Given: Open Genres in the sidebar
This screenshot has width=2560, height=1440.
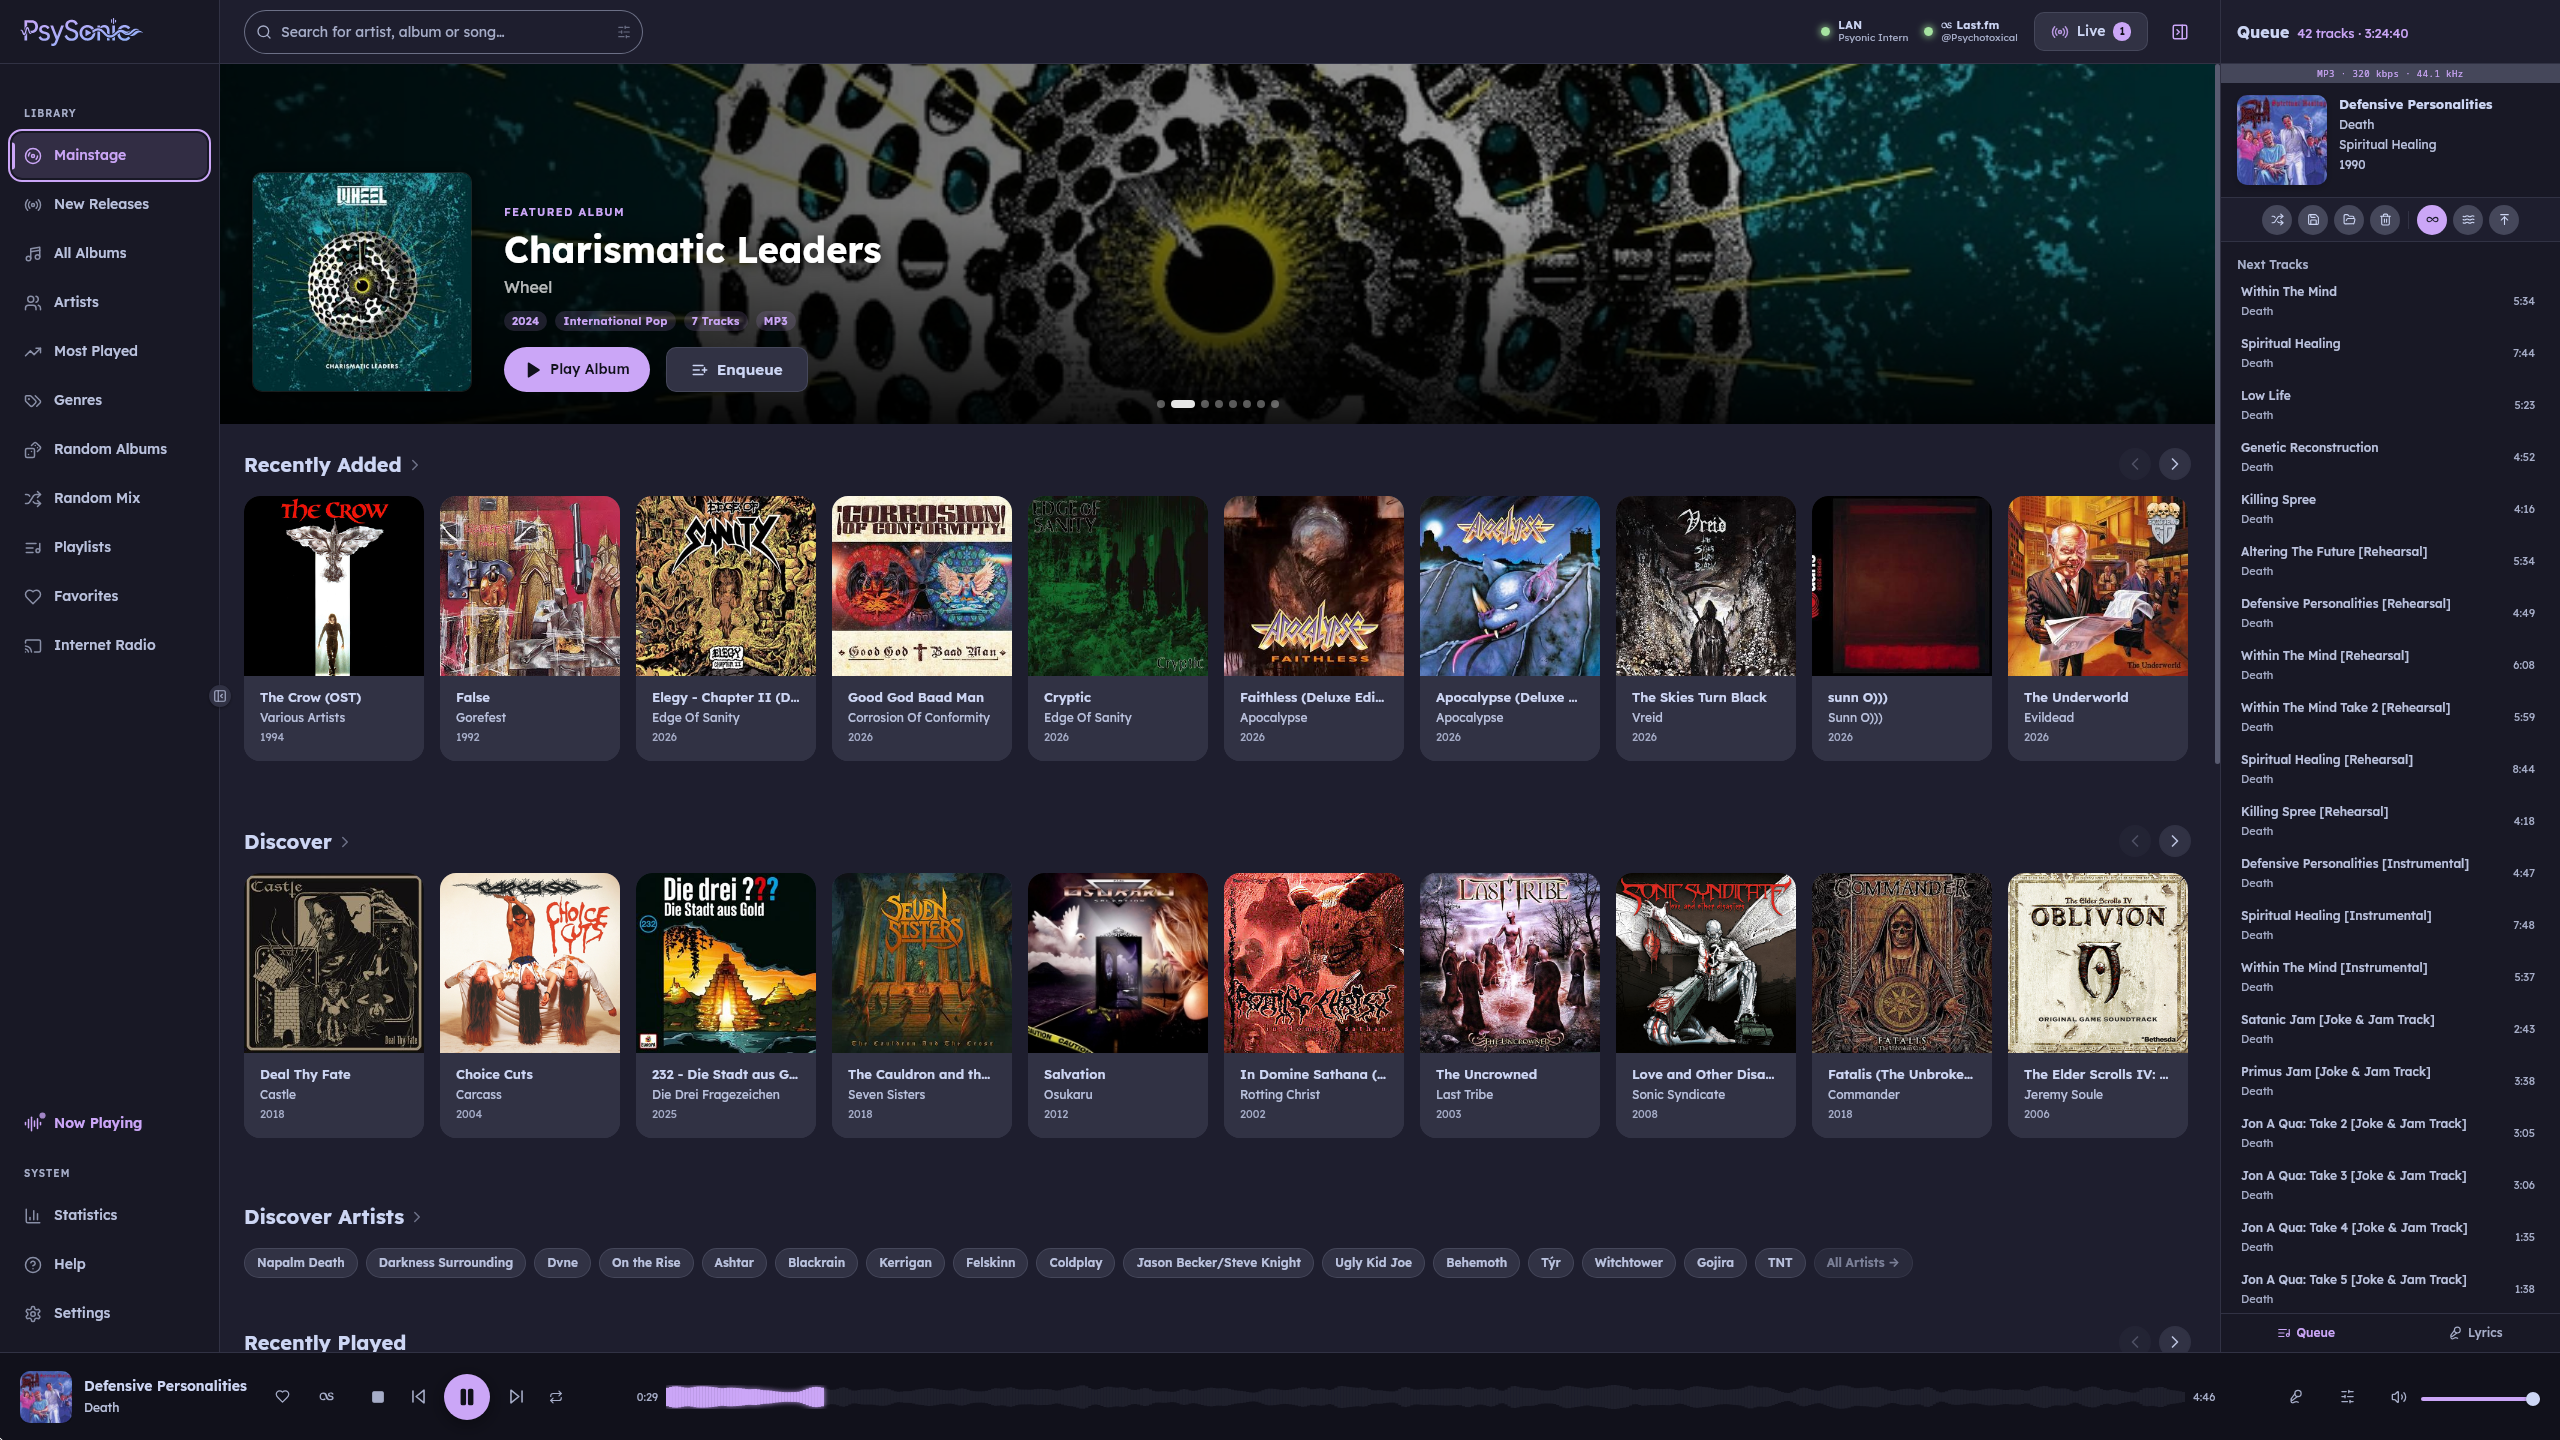Looking at the screenshot, I should tap(109, 400).
